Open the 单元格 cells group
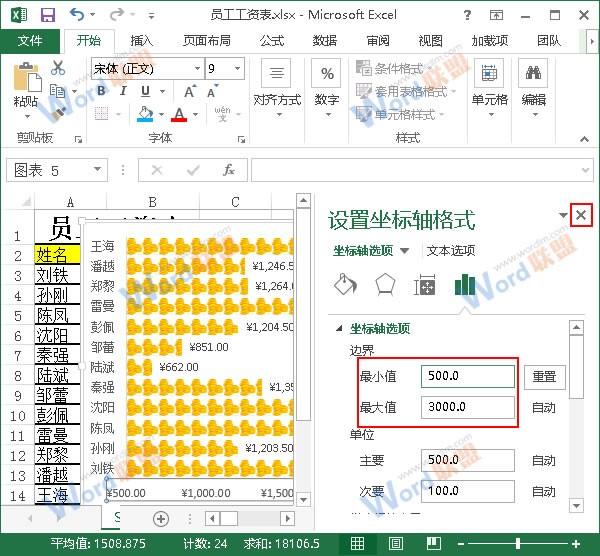 [x=489, y=88]
